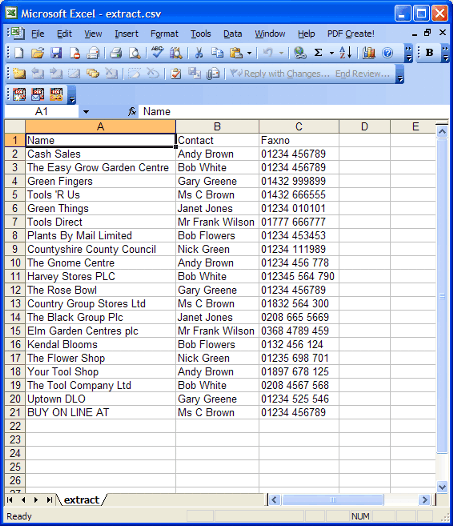Click the Name Box showing A1
This screenshot has width=453, height=526.
tap(42, 111)
